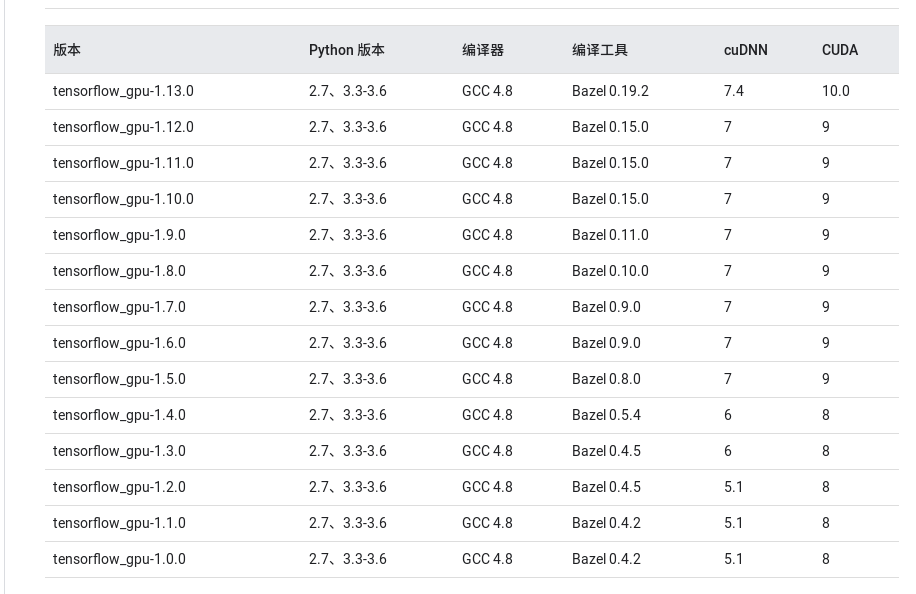Image resolution: width=916 pixels, height=594 pixels.
Task: Click Bazel 0.10.0 cell
Action: click(610, 272)
